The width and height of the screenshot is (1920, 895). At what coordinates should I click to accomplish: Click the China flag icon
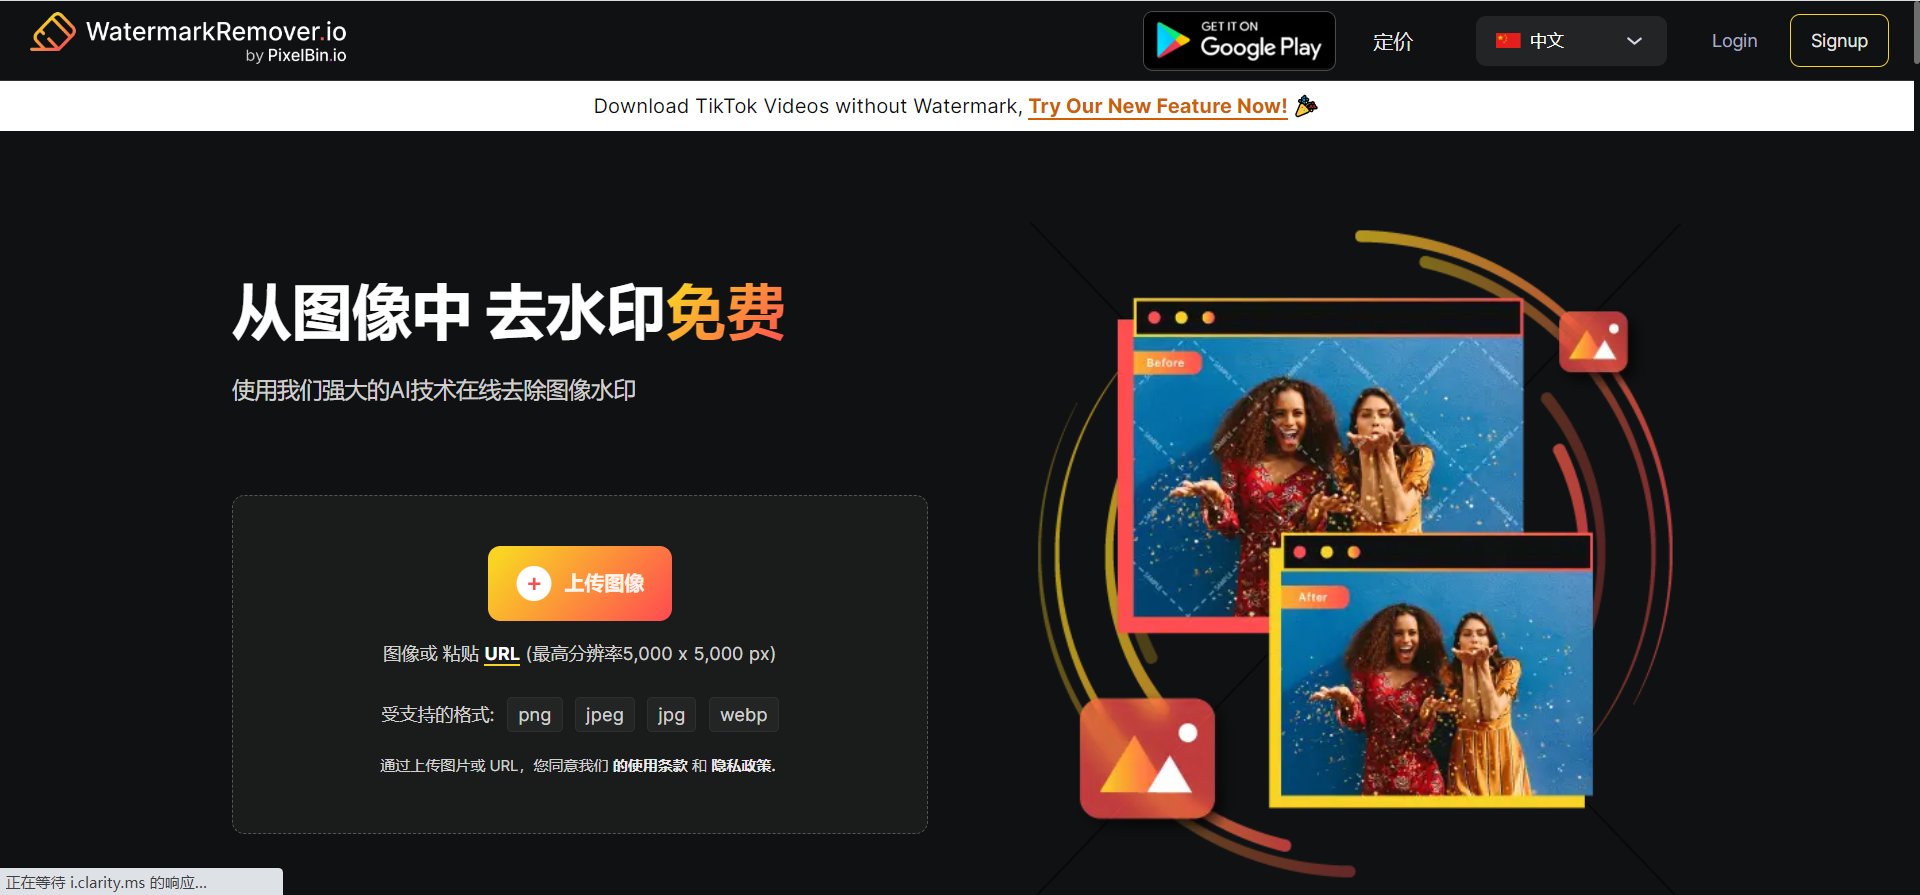click(1507, 41)
